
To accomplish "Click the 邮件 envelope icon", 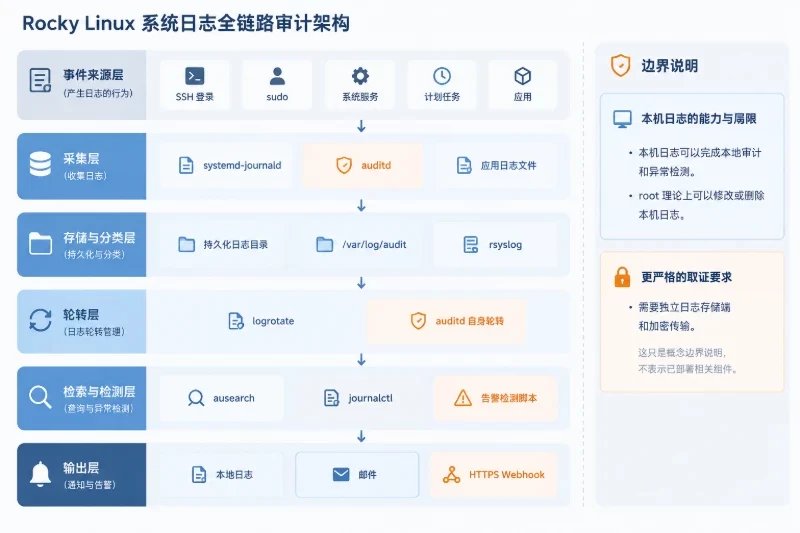I will (x=341, y=474).
